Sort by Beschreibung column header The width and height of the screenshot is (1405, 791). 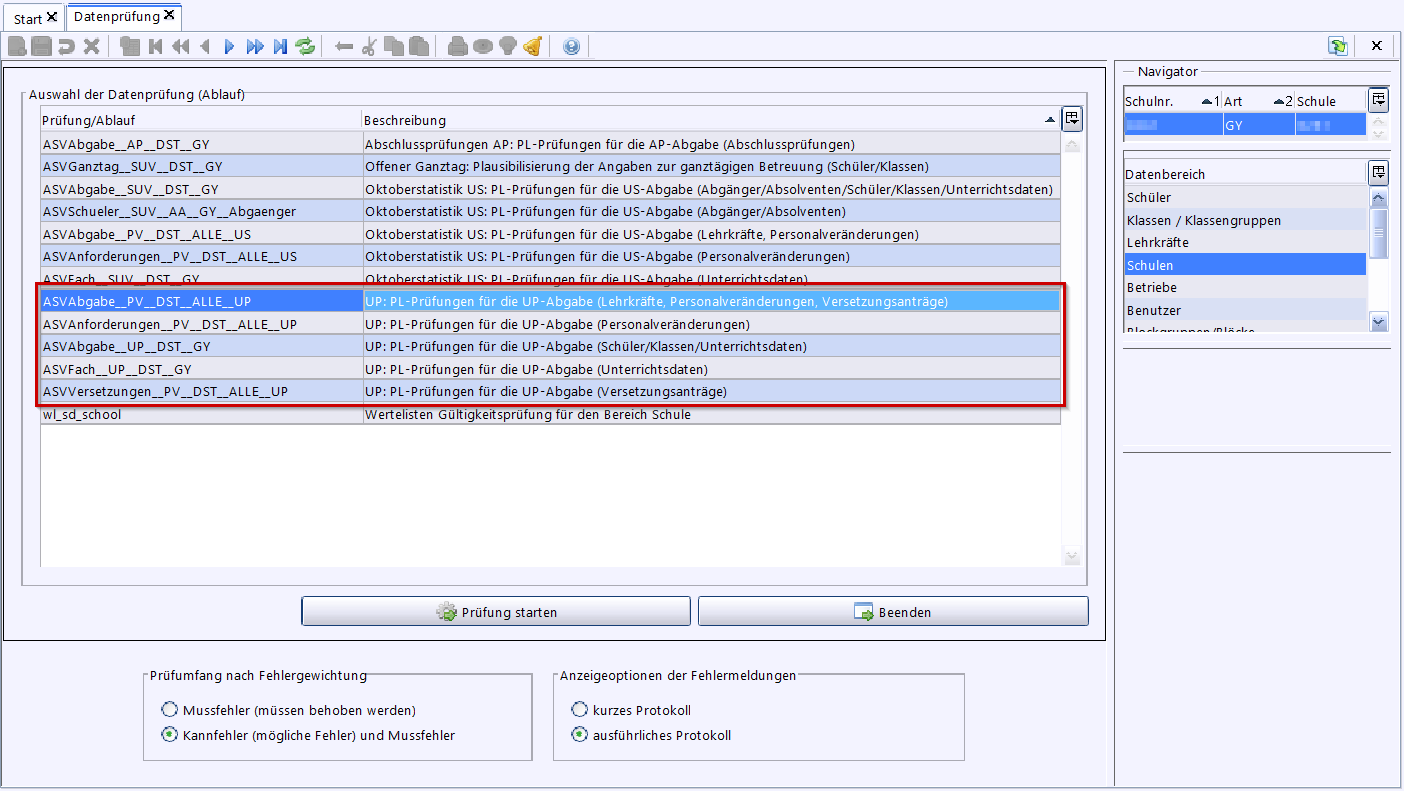point(710,120)
